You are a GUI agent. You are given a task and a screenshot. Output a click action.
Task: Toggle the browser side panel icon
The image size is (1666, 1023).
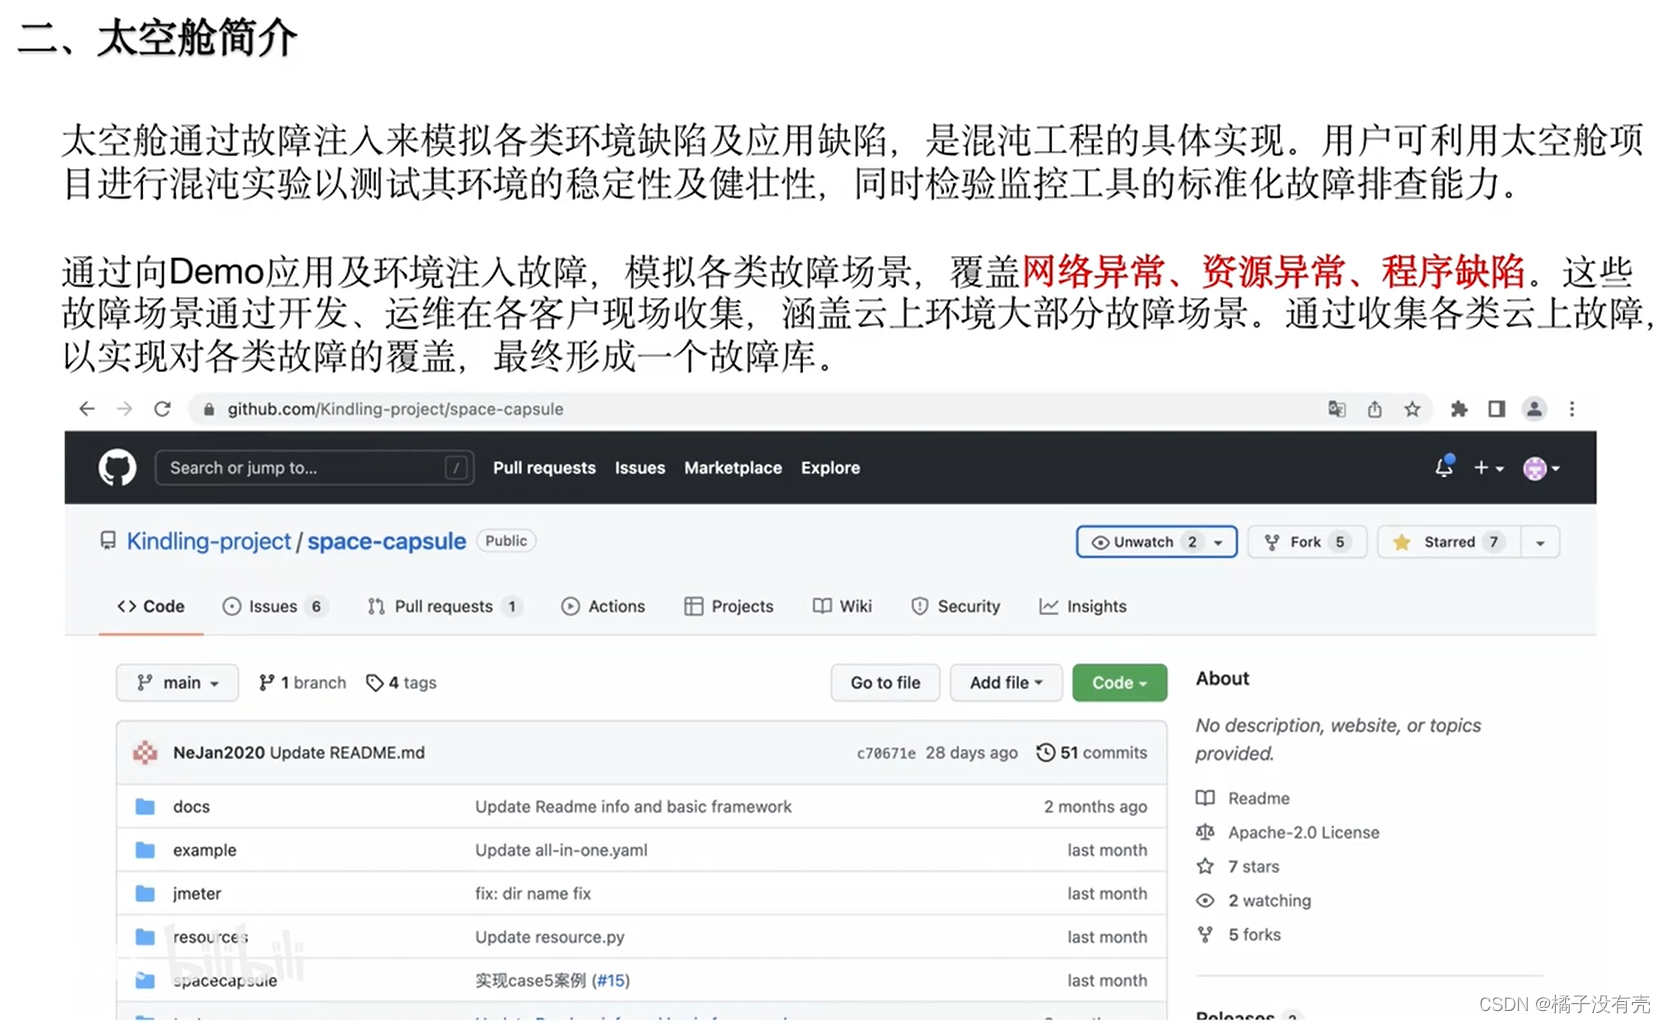[1497, 409]
